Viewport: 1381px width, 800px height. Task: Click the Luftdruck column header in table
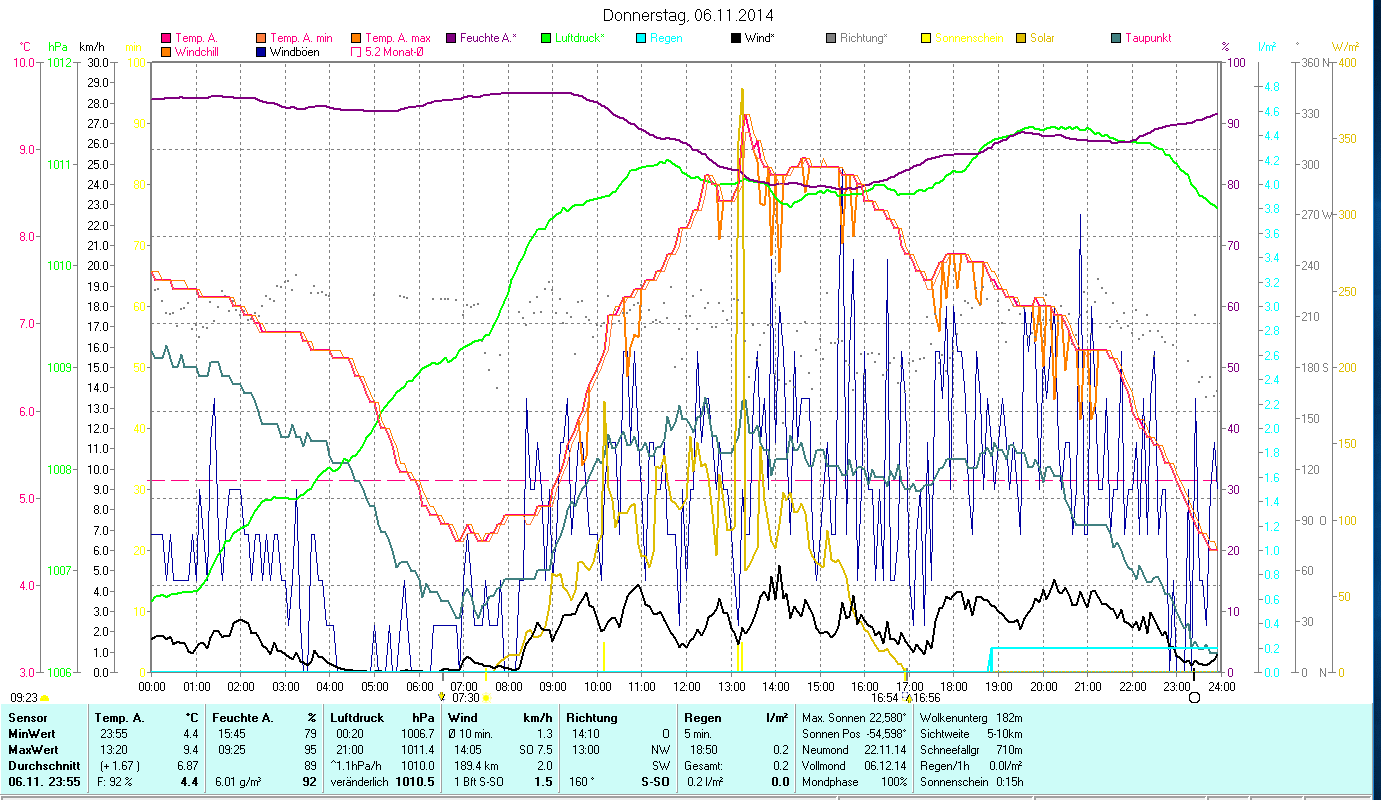click(x=357, y=718)
